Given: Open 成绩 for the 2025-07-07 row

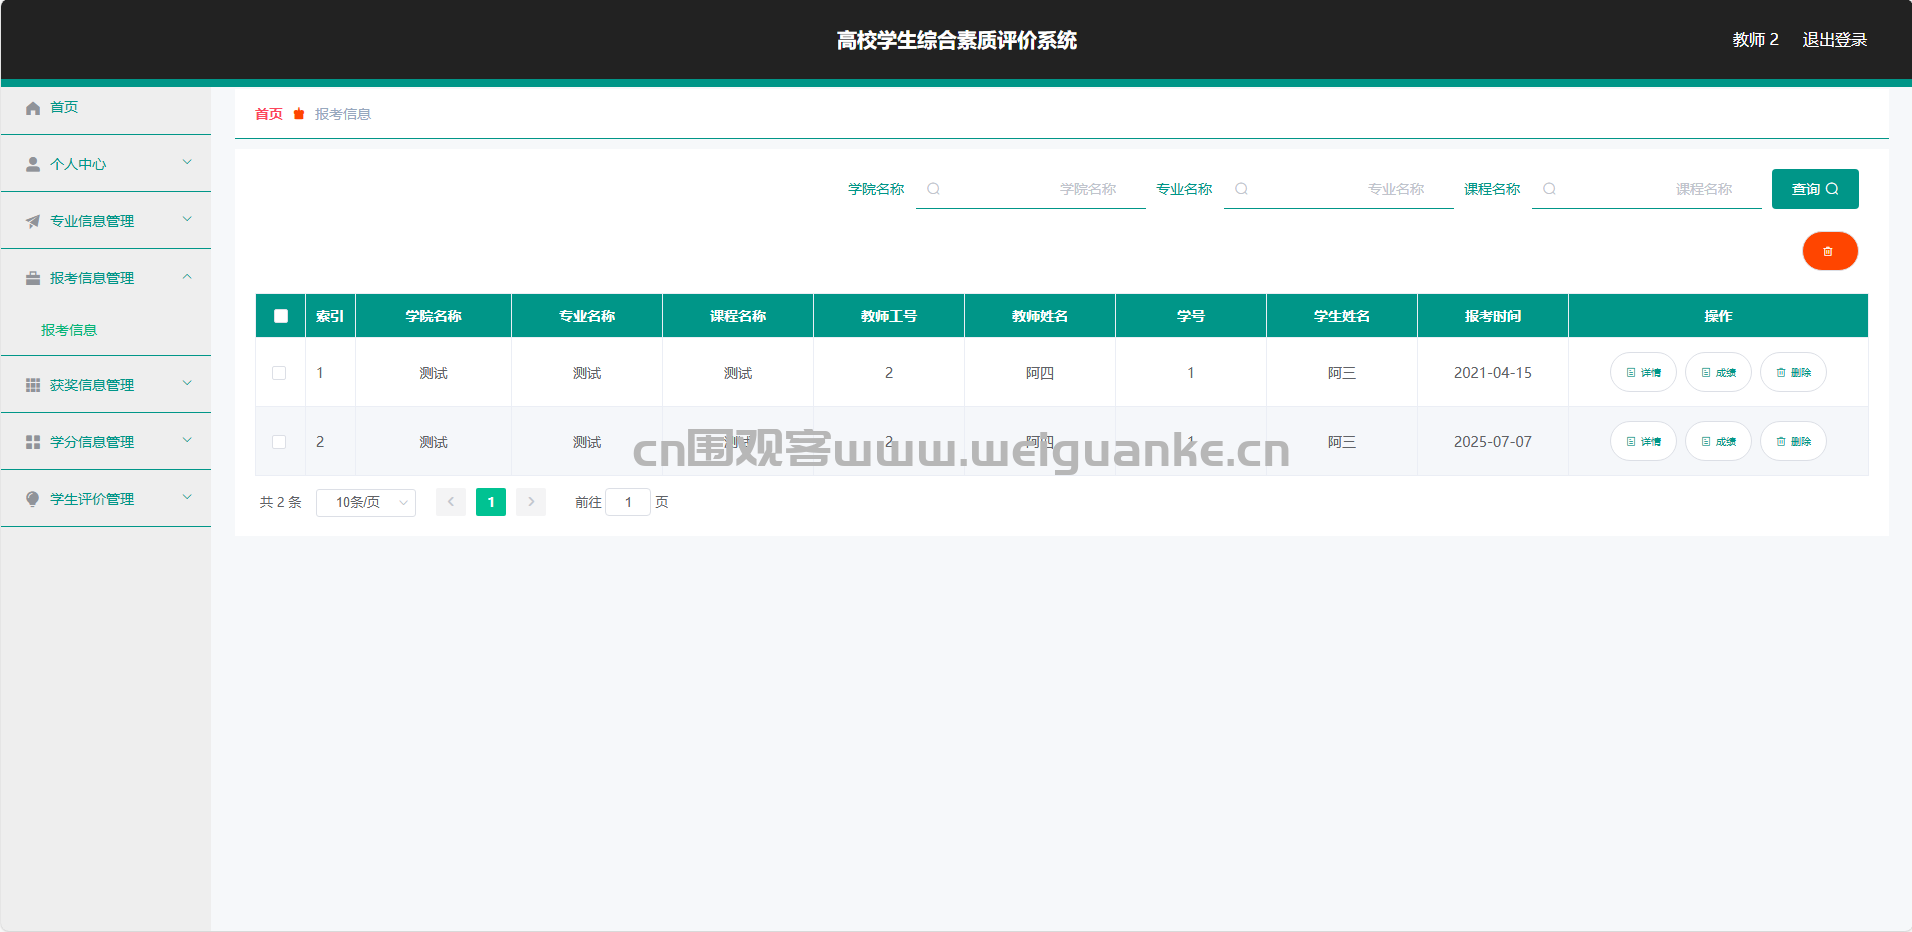Looking at the screenshot, I should coord(1718,442).
